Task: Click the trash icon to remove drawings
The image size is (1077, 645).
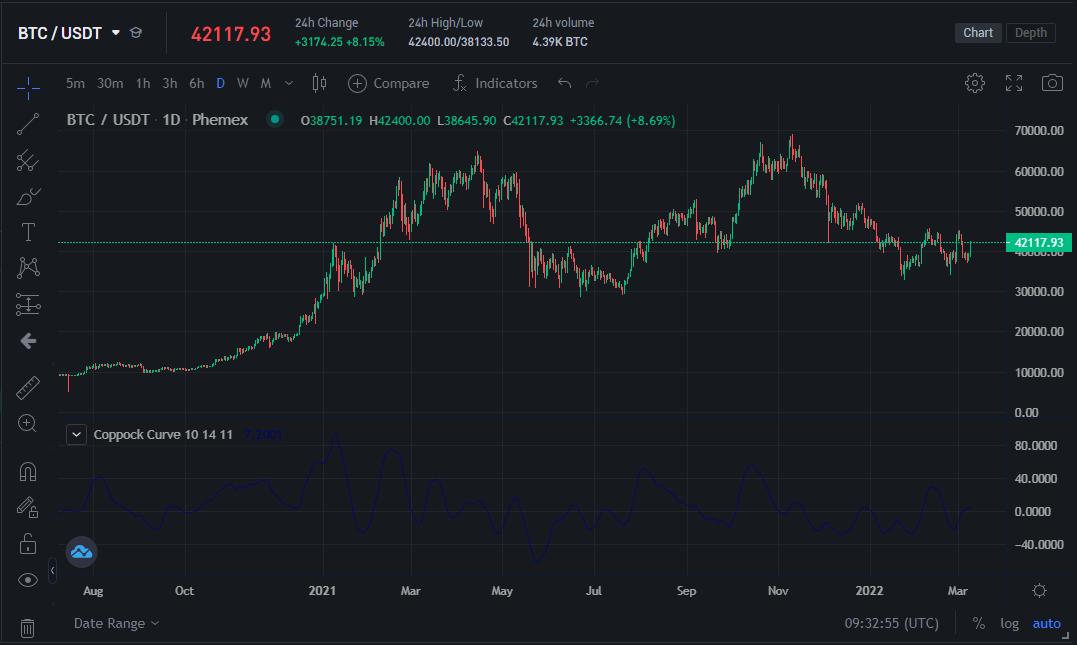Action: 28,628
